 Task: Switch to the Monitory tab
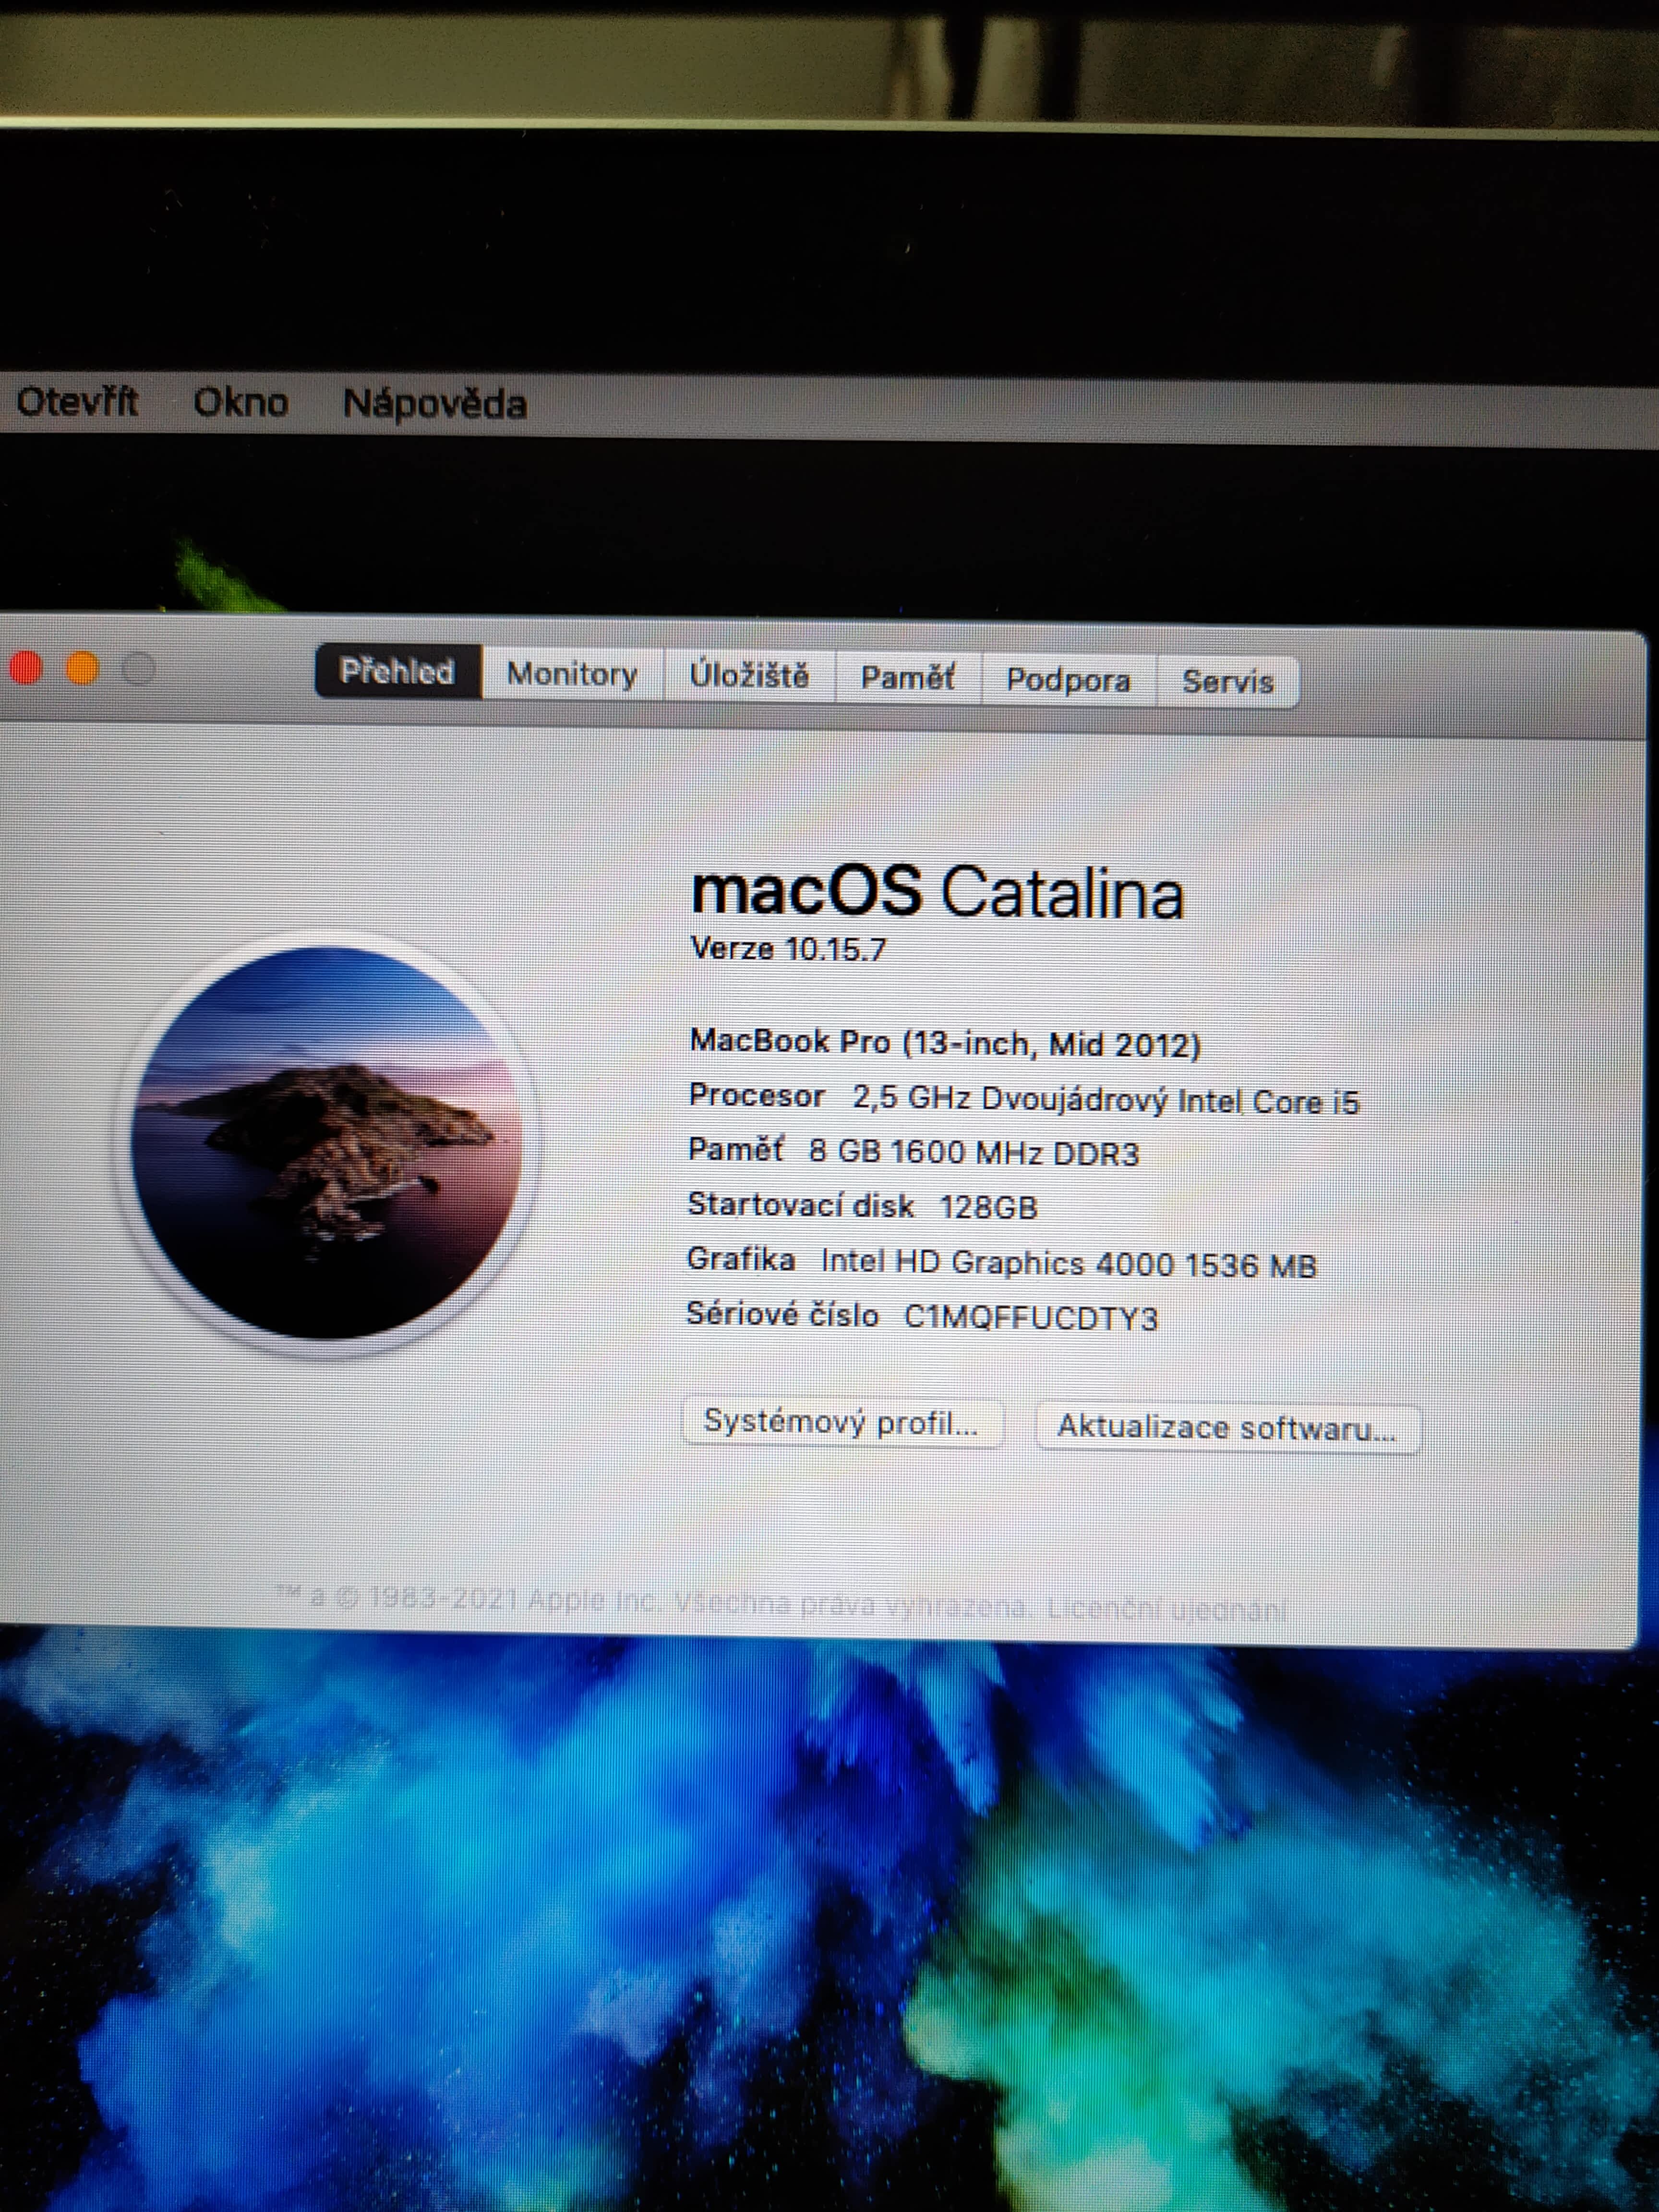[572, 674]
